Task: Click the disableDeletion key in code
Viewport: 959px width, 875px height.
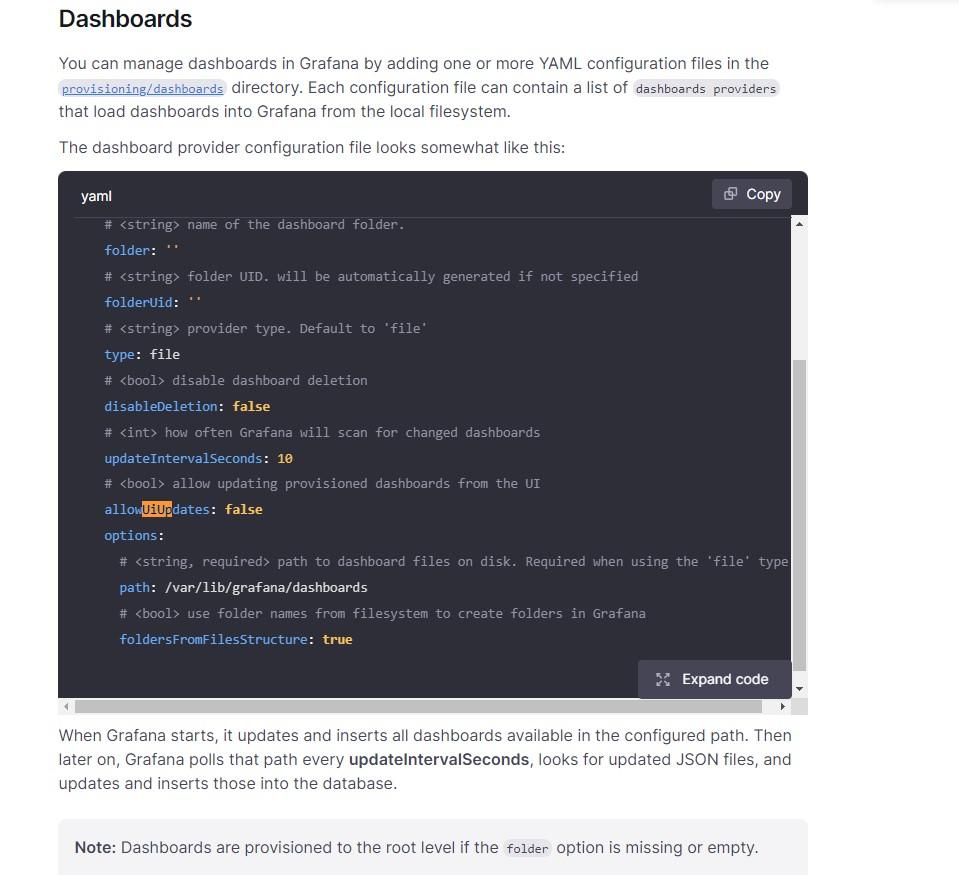Action: click(160, 407)
